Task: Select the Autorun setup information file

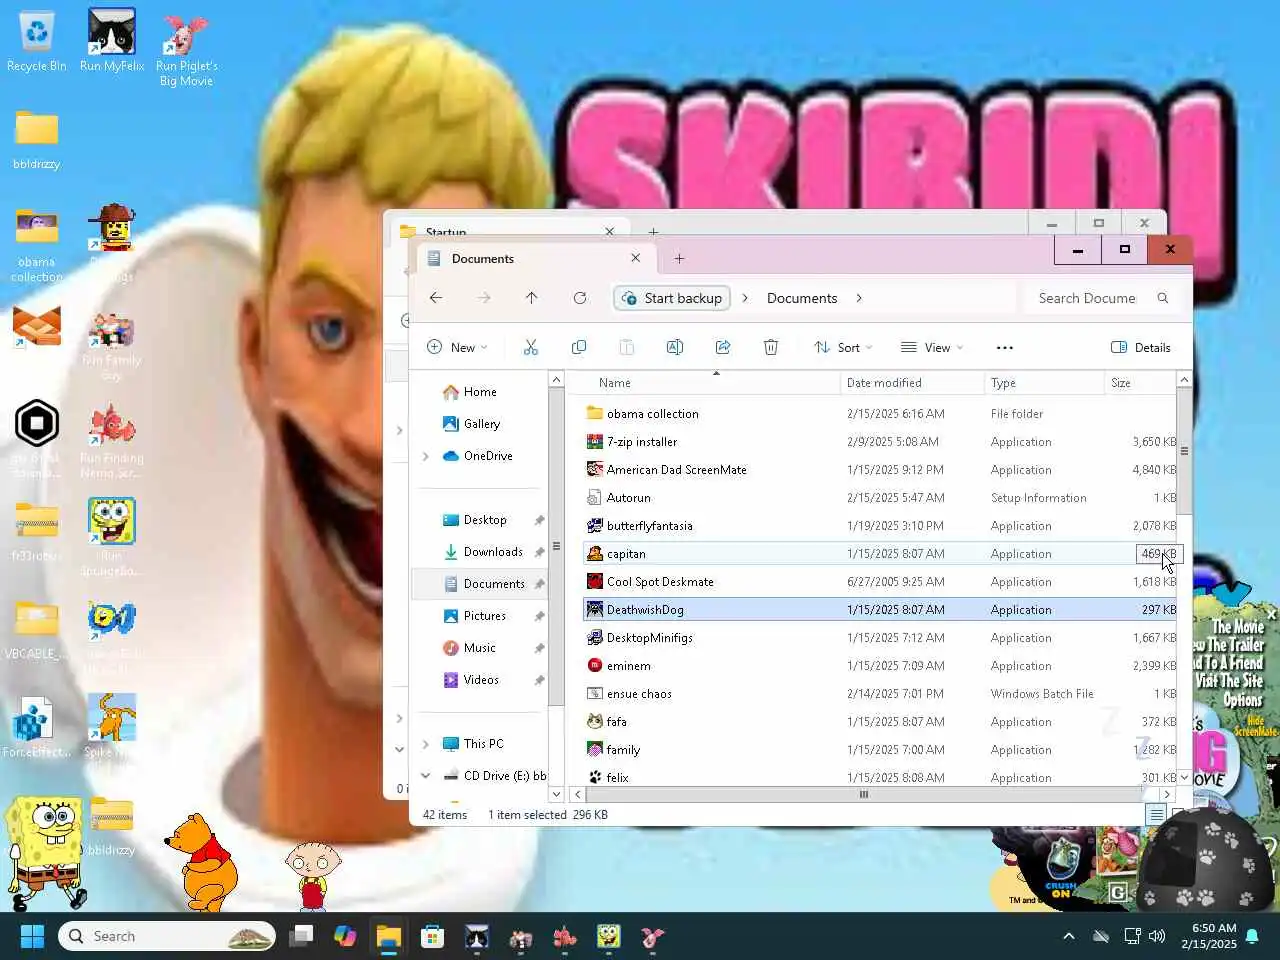Action: (x=880, y=497)
